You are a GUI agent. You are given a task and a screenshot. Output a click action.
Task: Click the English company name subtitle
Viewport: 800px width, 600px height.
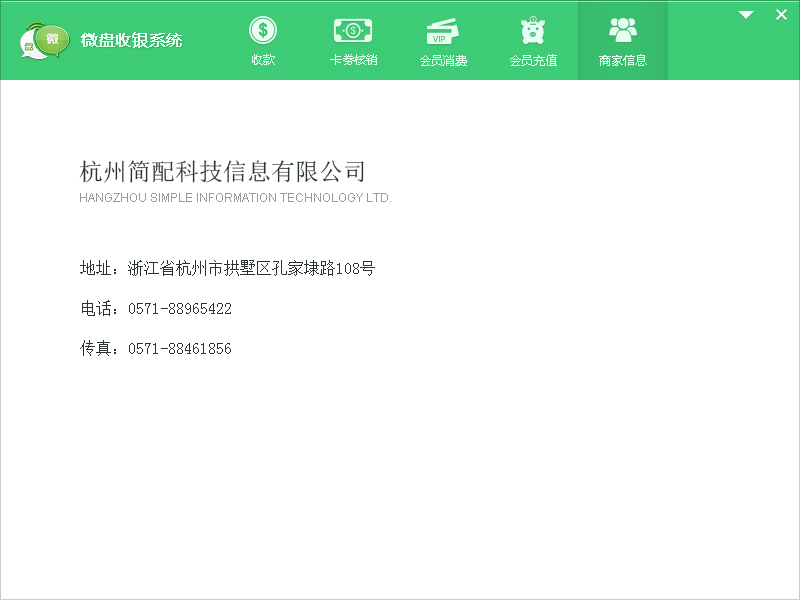click(x=235, y=197)
